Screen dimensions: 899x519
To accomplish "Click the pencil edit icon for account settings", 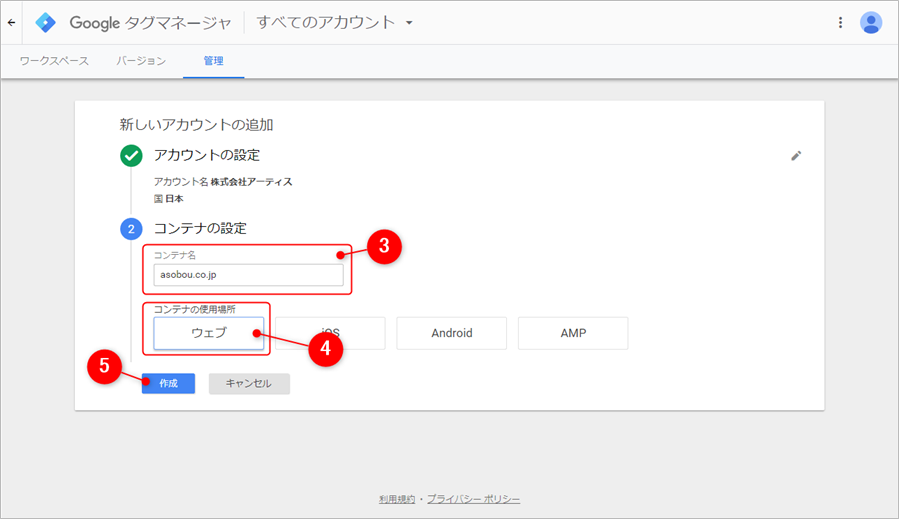I will [796, 155].
